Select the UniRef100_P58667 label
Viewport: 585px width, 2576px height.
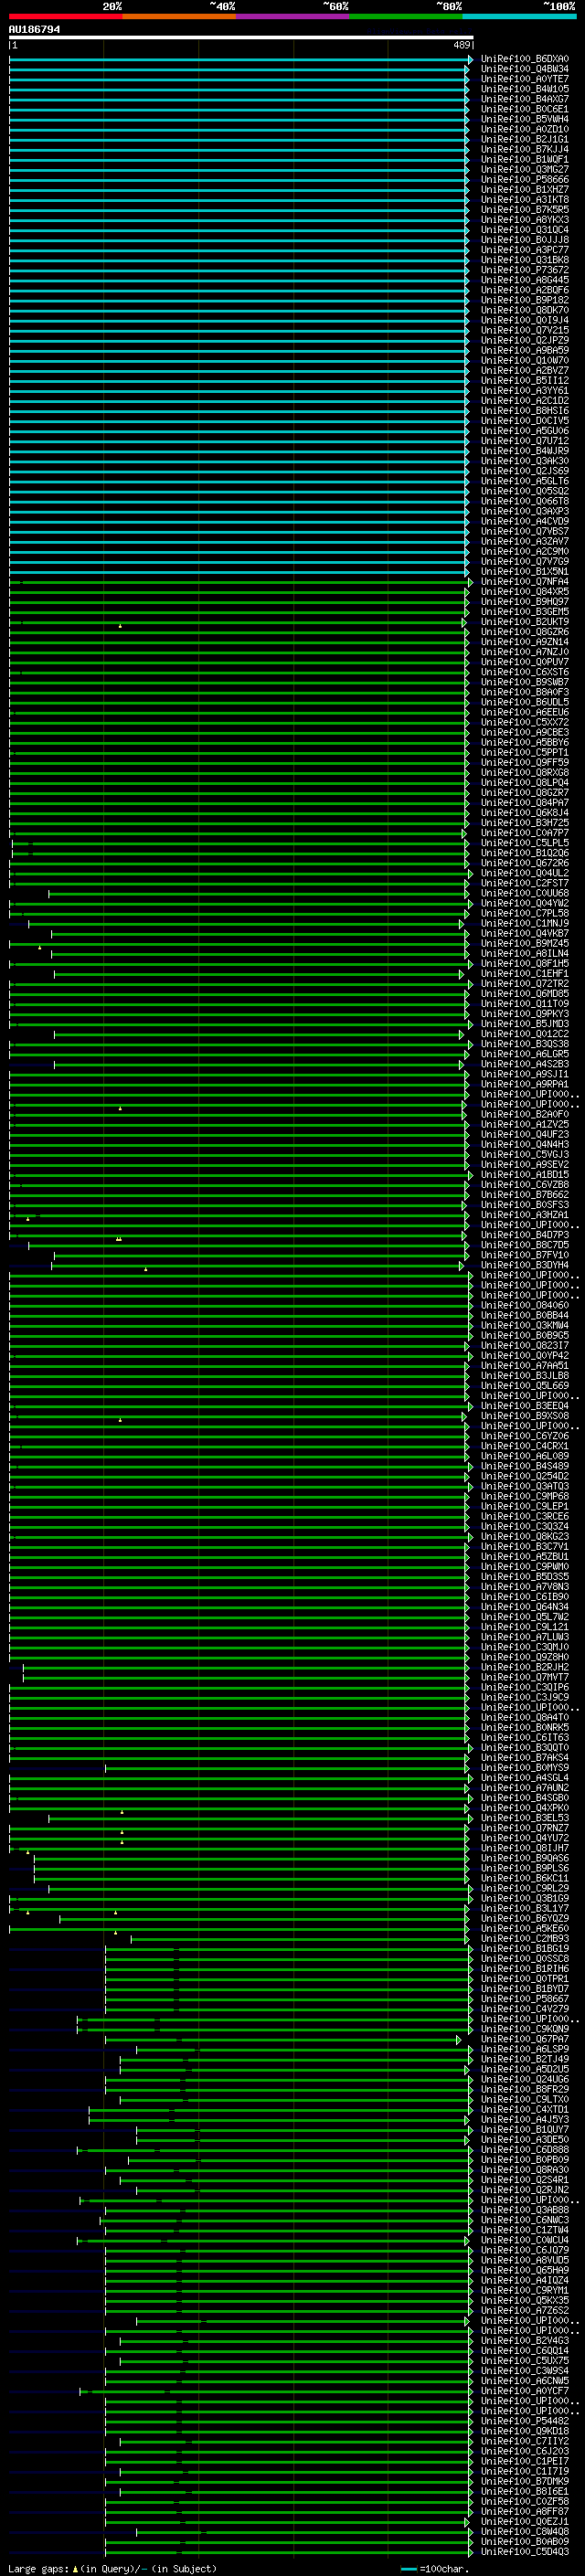click(525, 2000)
